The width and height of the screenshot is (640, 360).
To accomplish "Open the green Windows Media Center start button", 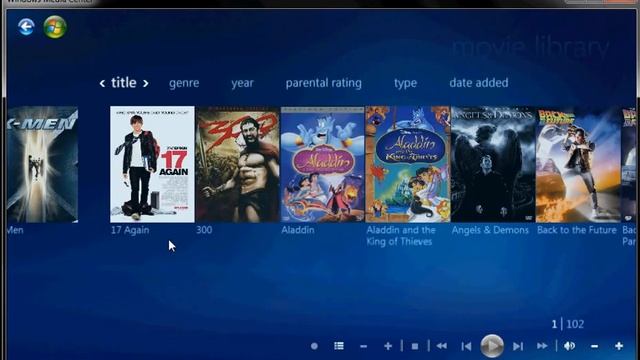I will pos(55,27).
